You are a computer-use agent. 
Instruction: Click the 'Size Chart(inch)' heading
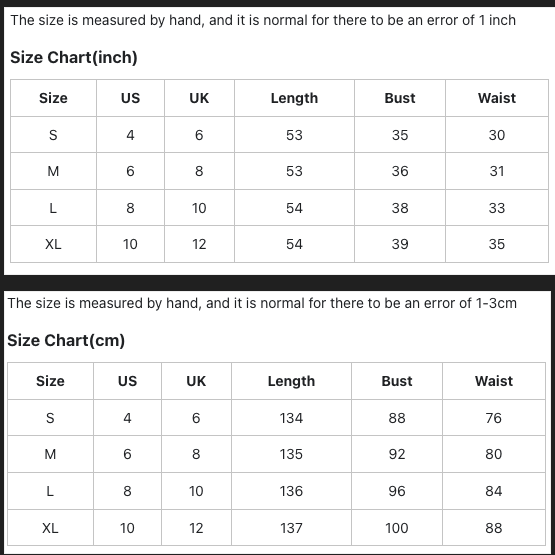pyautogui.click(x=74, y=57)
